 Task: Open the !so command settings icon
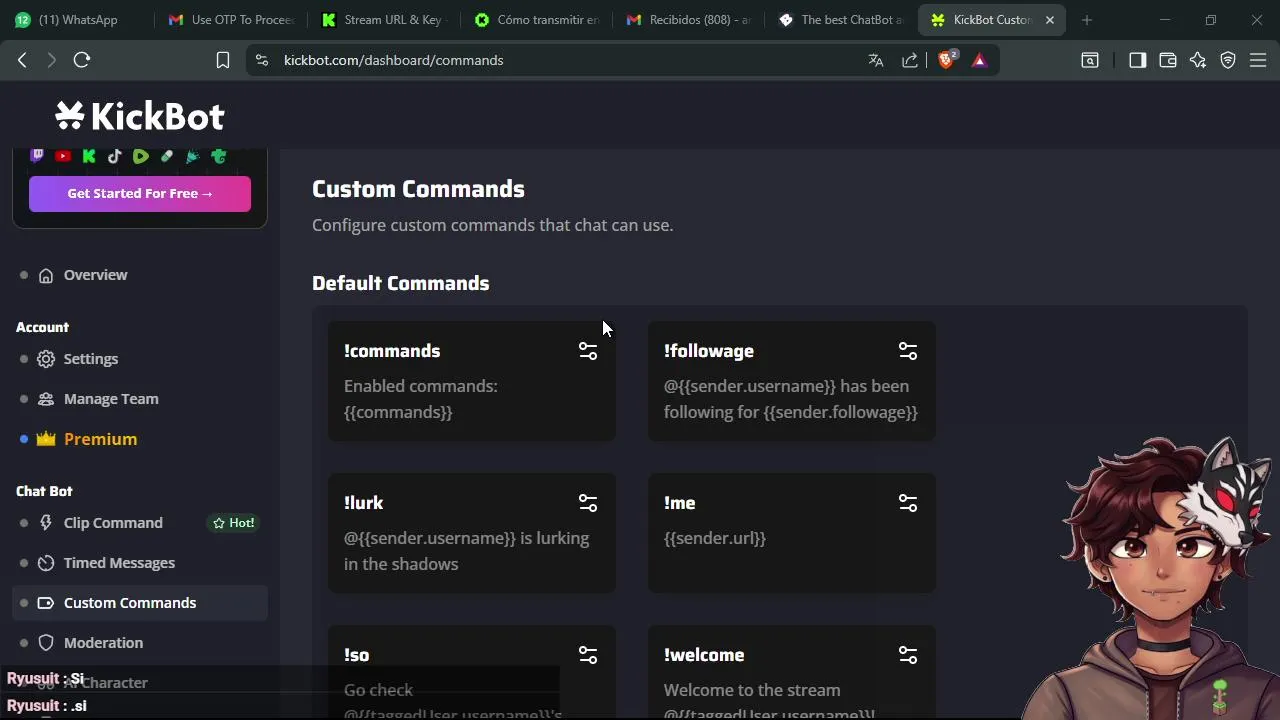(588, 655)
